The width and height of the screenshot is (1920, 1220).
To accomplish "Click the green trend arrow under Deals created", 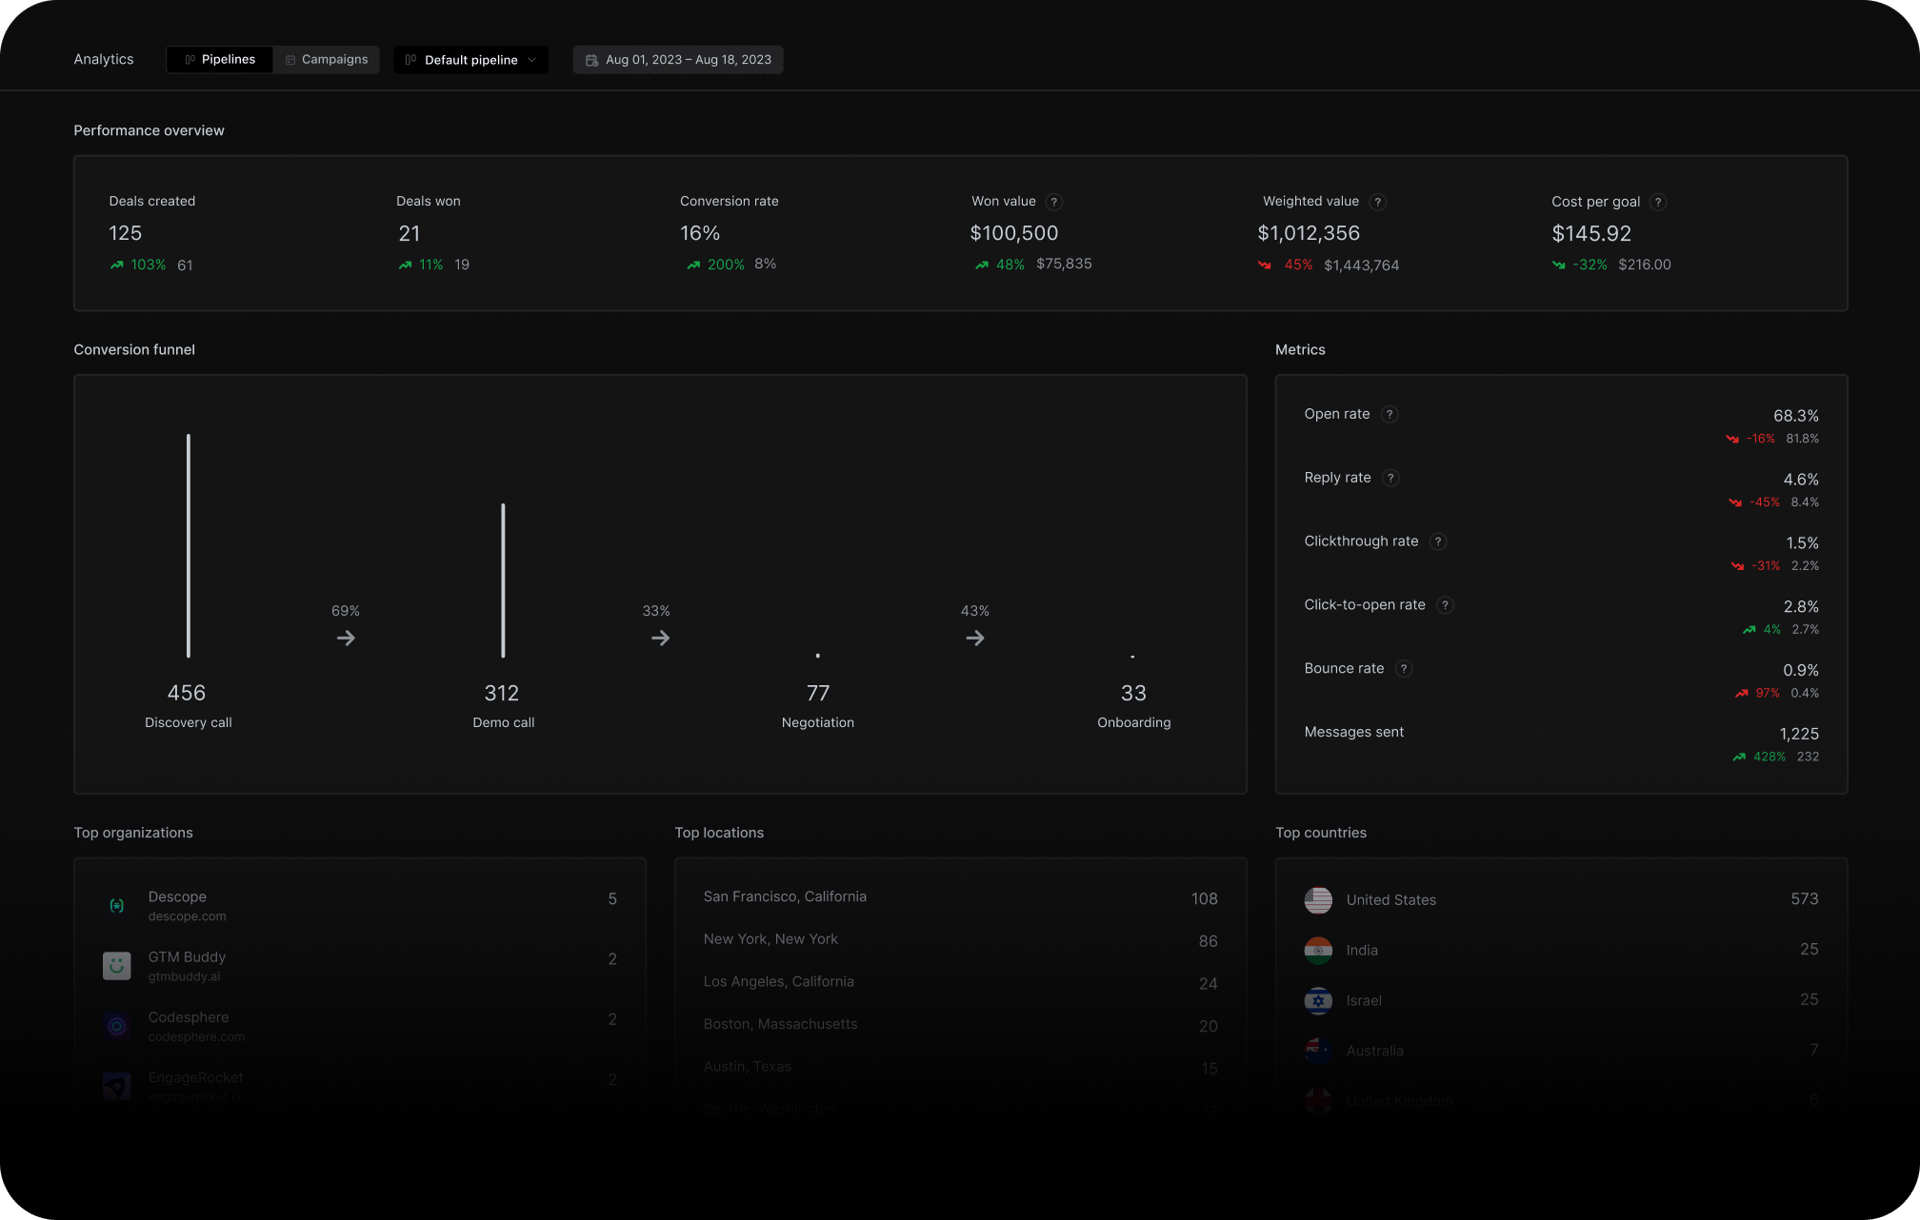I will pos(117,265).
